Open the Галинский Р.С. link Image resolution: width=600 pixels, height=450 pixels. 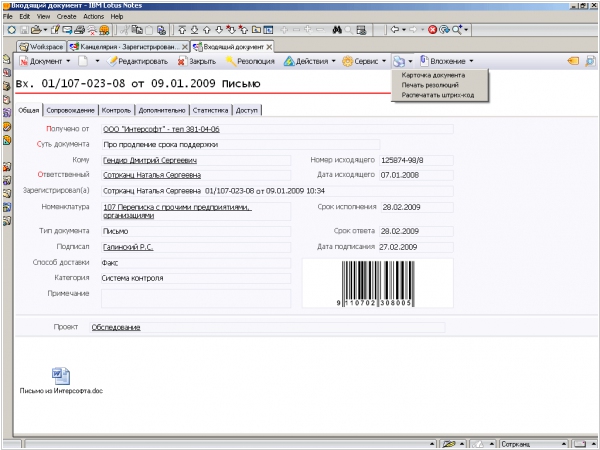point(128,247)
